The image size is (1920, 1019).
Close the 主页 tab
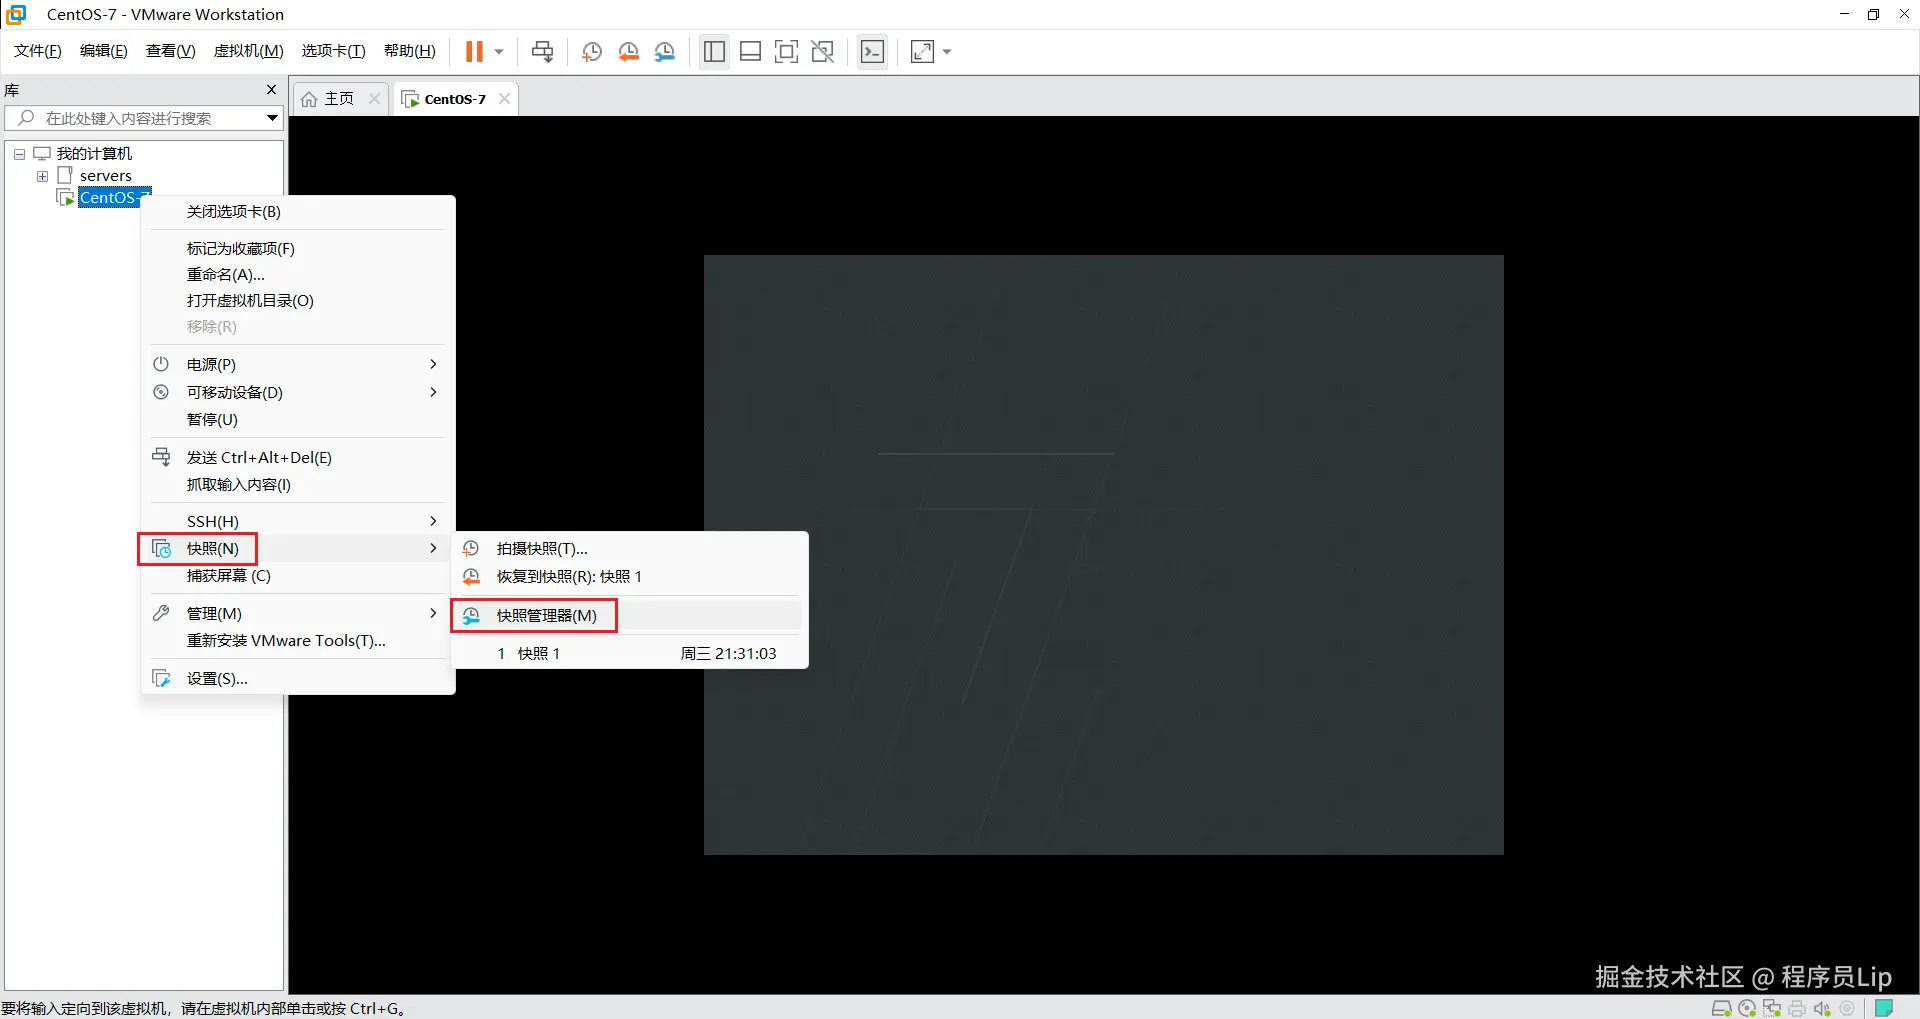coord(374,98)
